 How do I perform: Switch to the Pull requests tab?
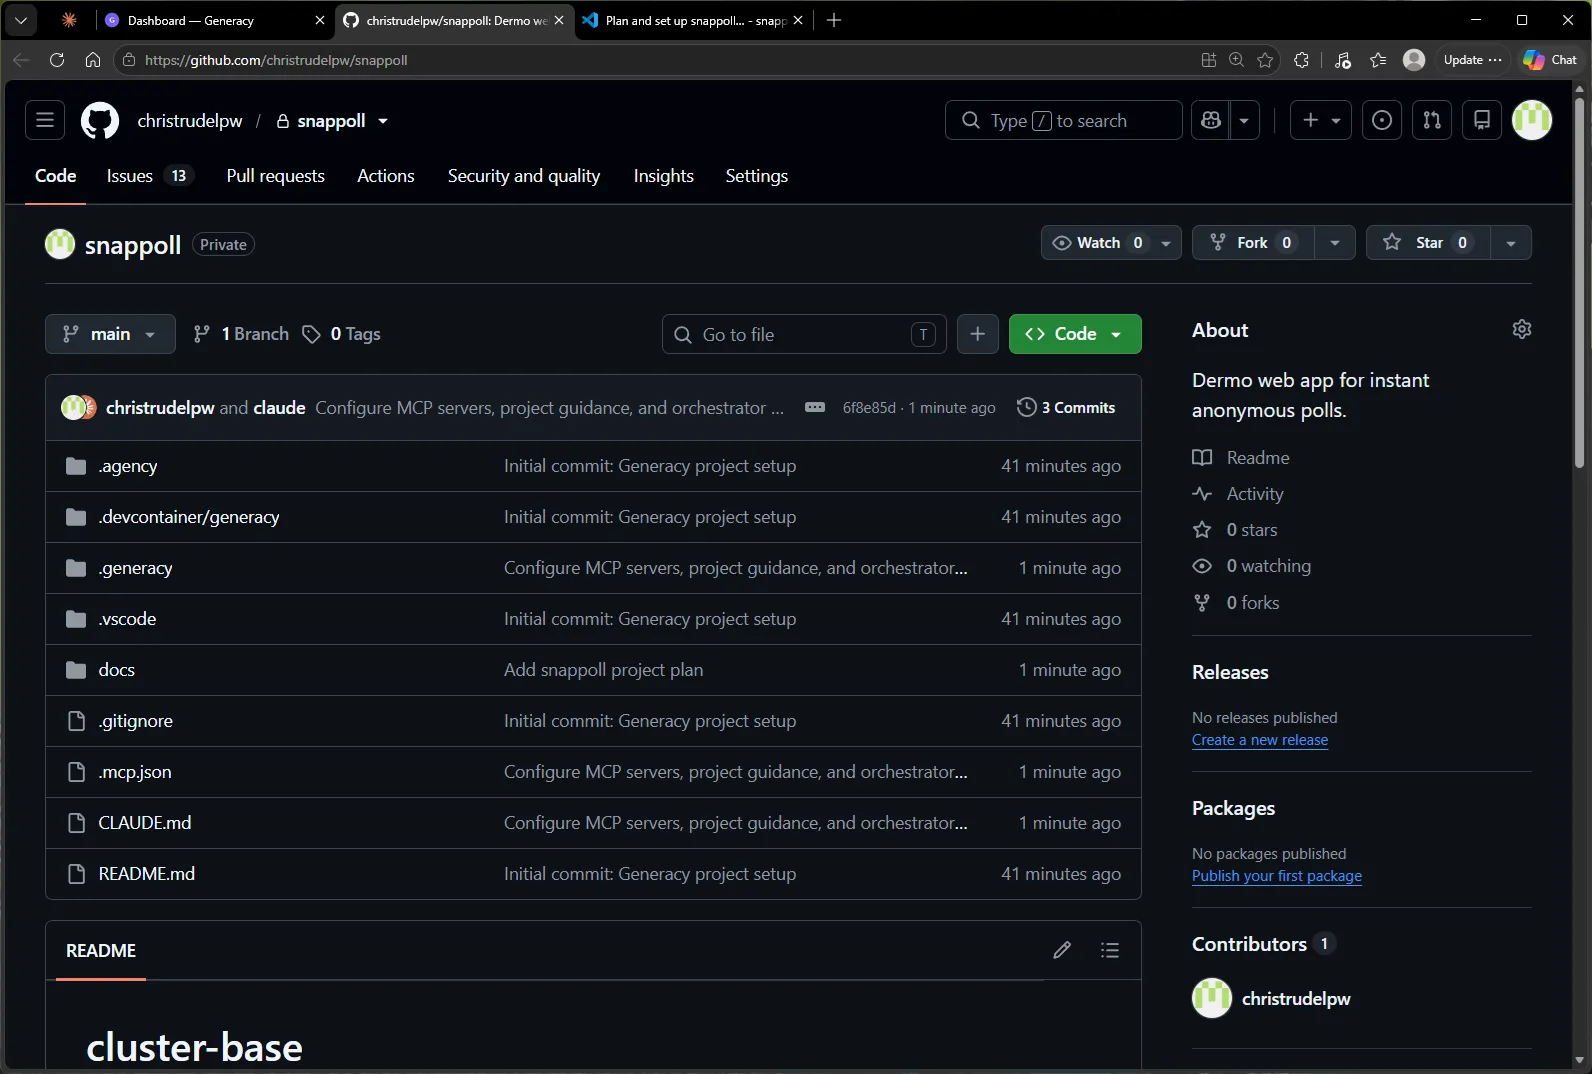point(276,176)
